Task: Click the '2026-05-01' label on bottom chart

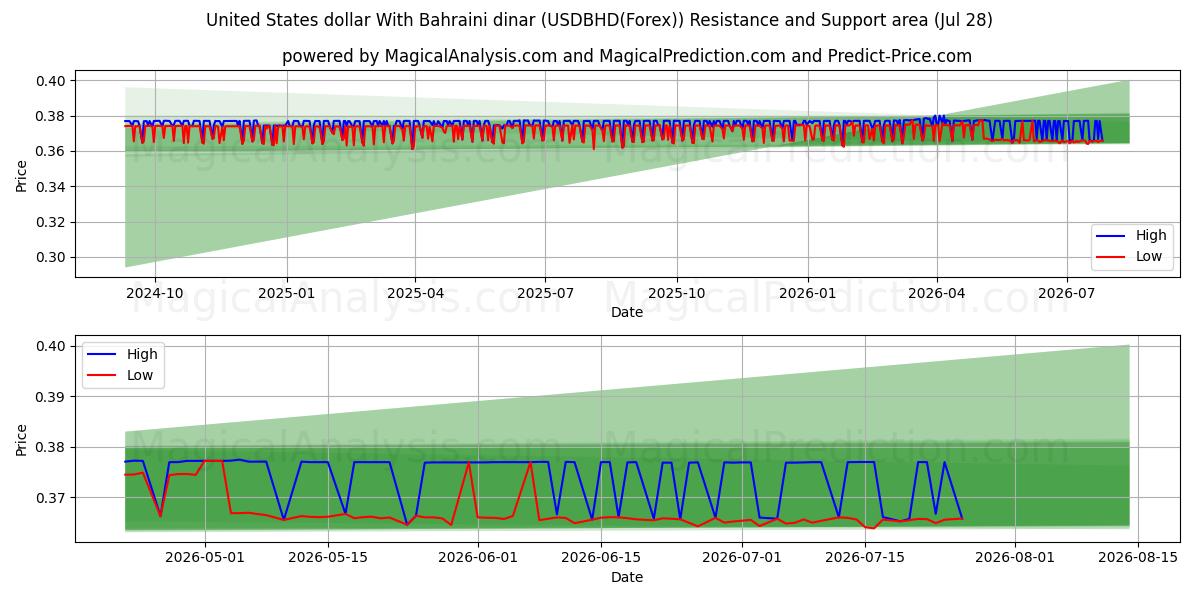Action: 205,559
